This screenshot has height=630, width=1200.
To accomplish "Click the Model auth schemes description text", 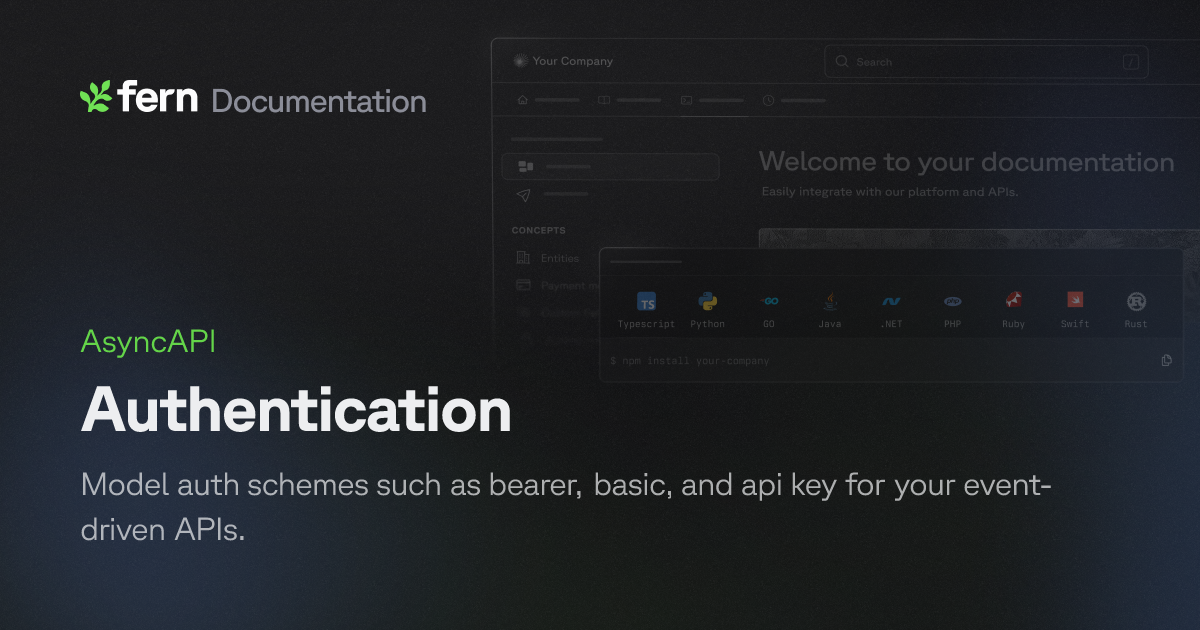I will tap(566, 507).
